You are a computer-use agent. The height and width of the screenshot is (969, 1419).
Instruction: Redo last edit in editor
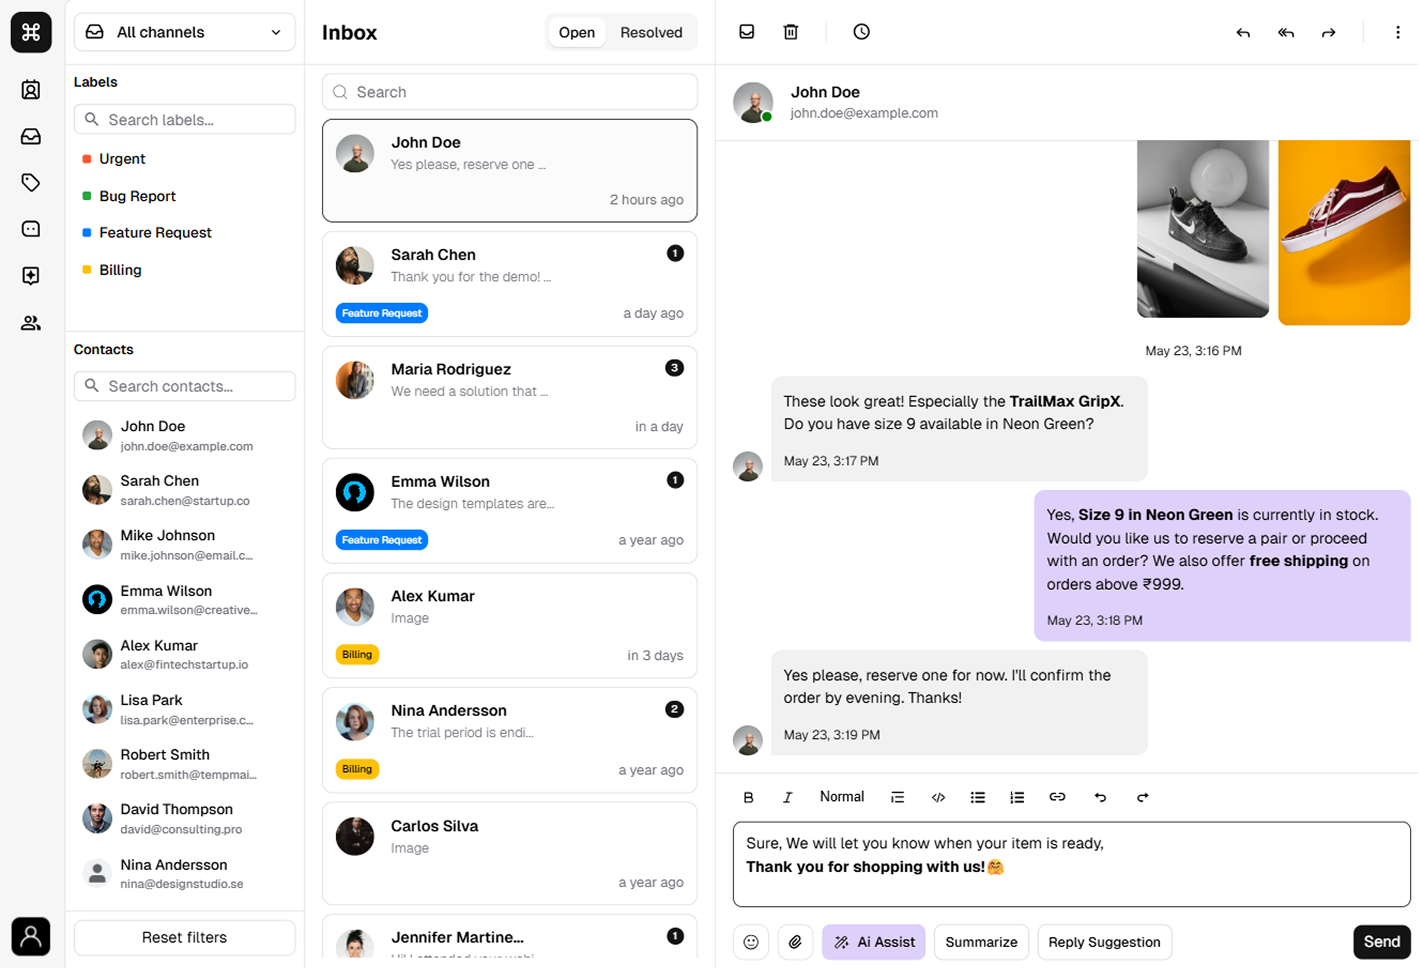coord(1142,797)
